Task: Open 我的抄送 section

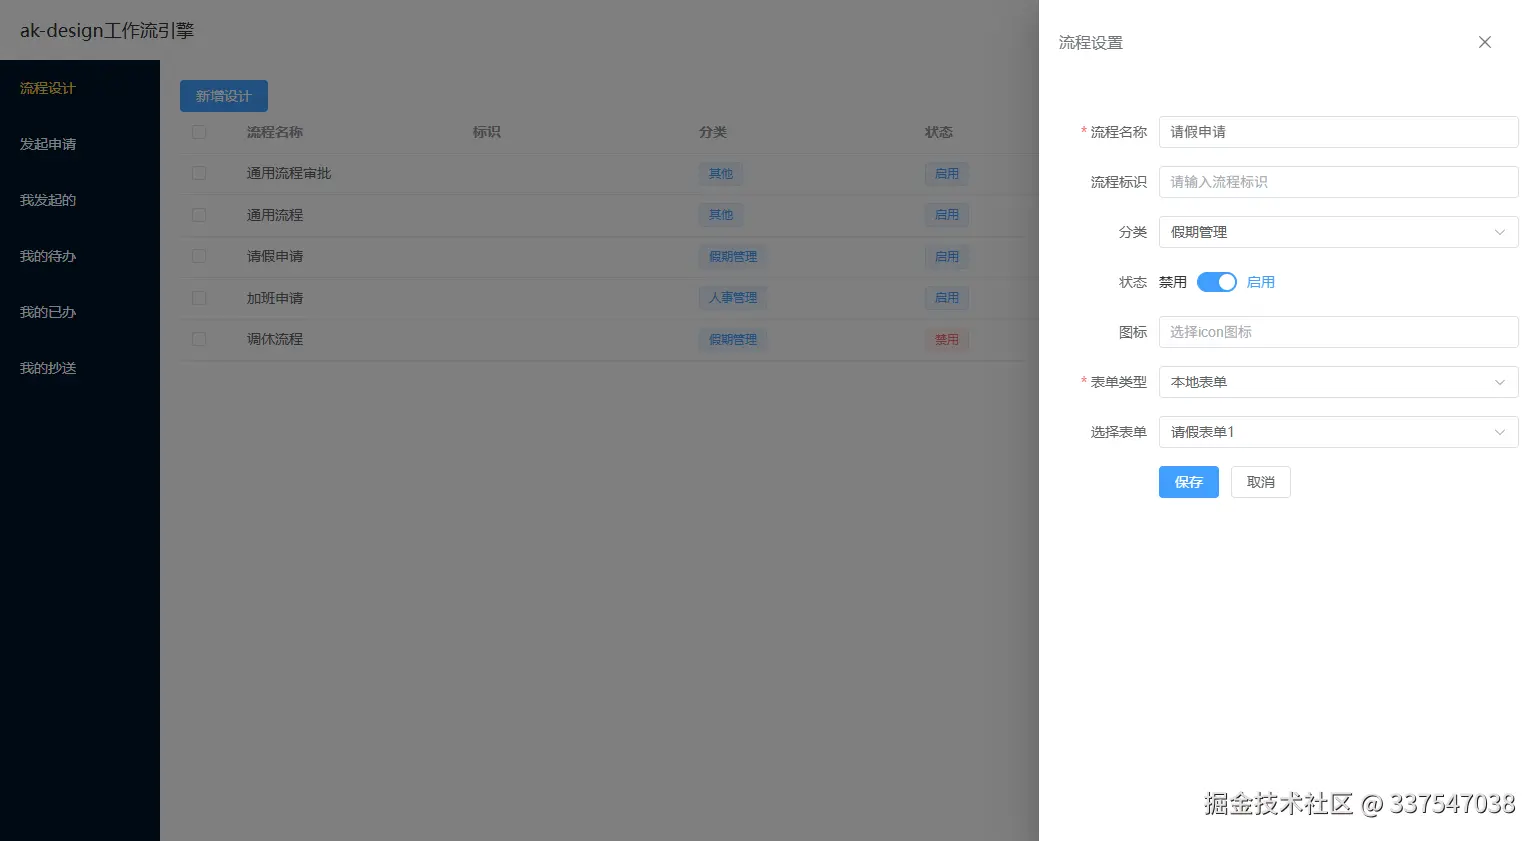Action: (46, 368)
